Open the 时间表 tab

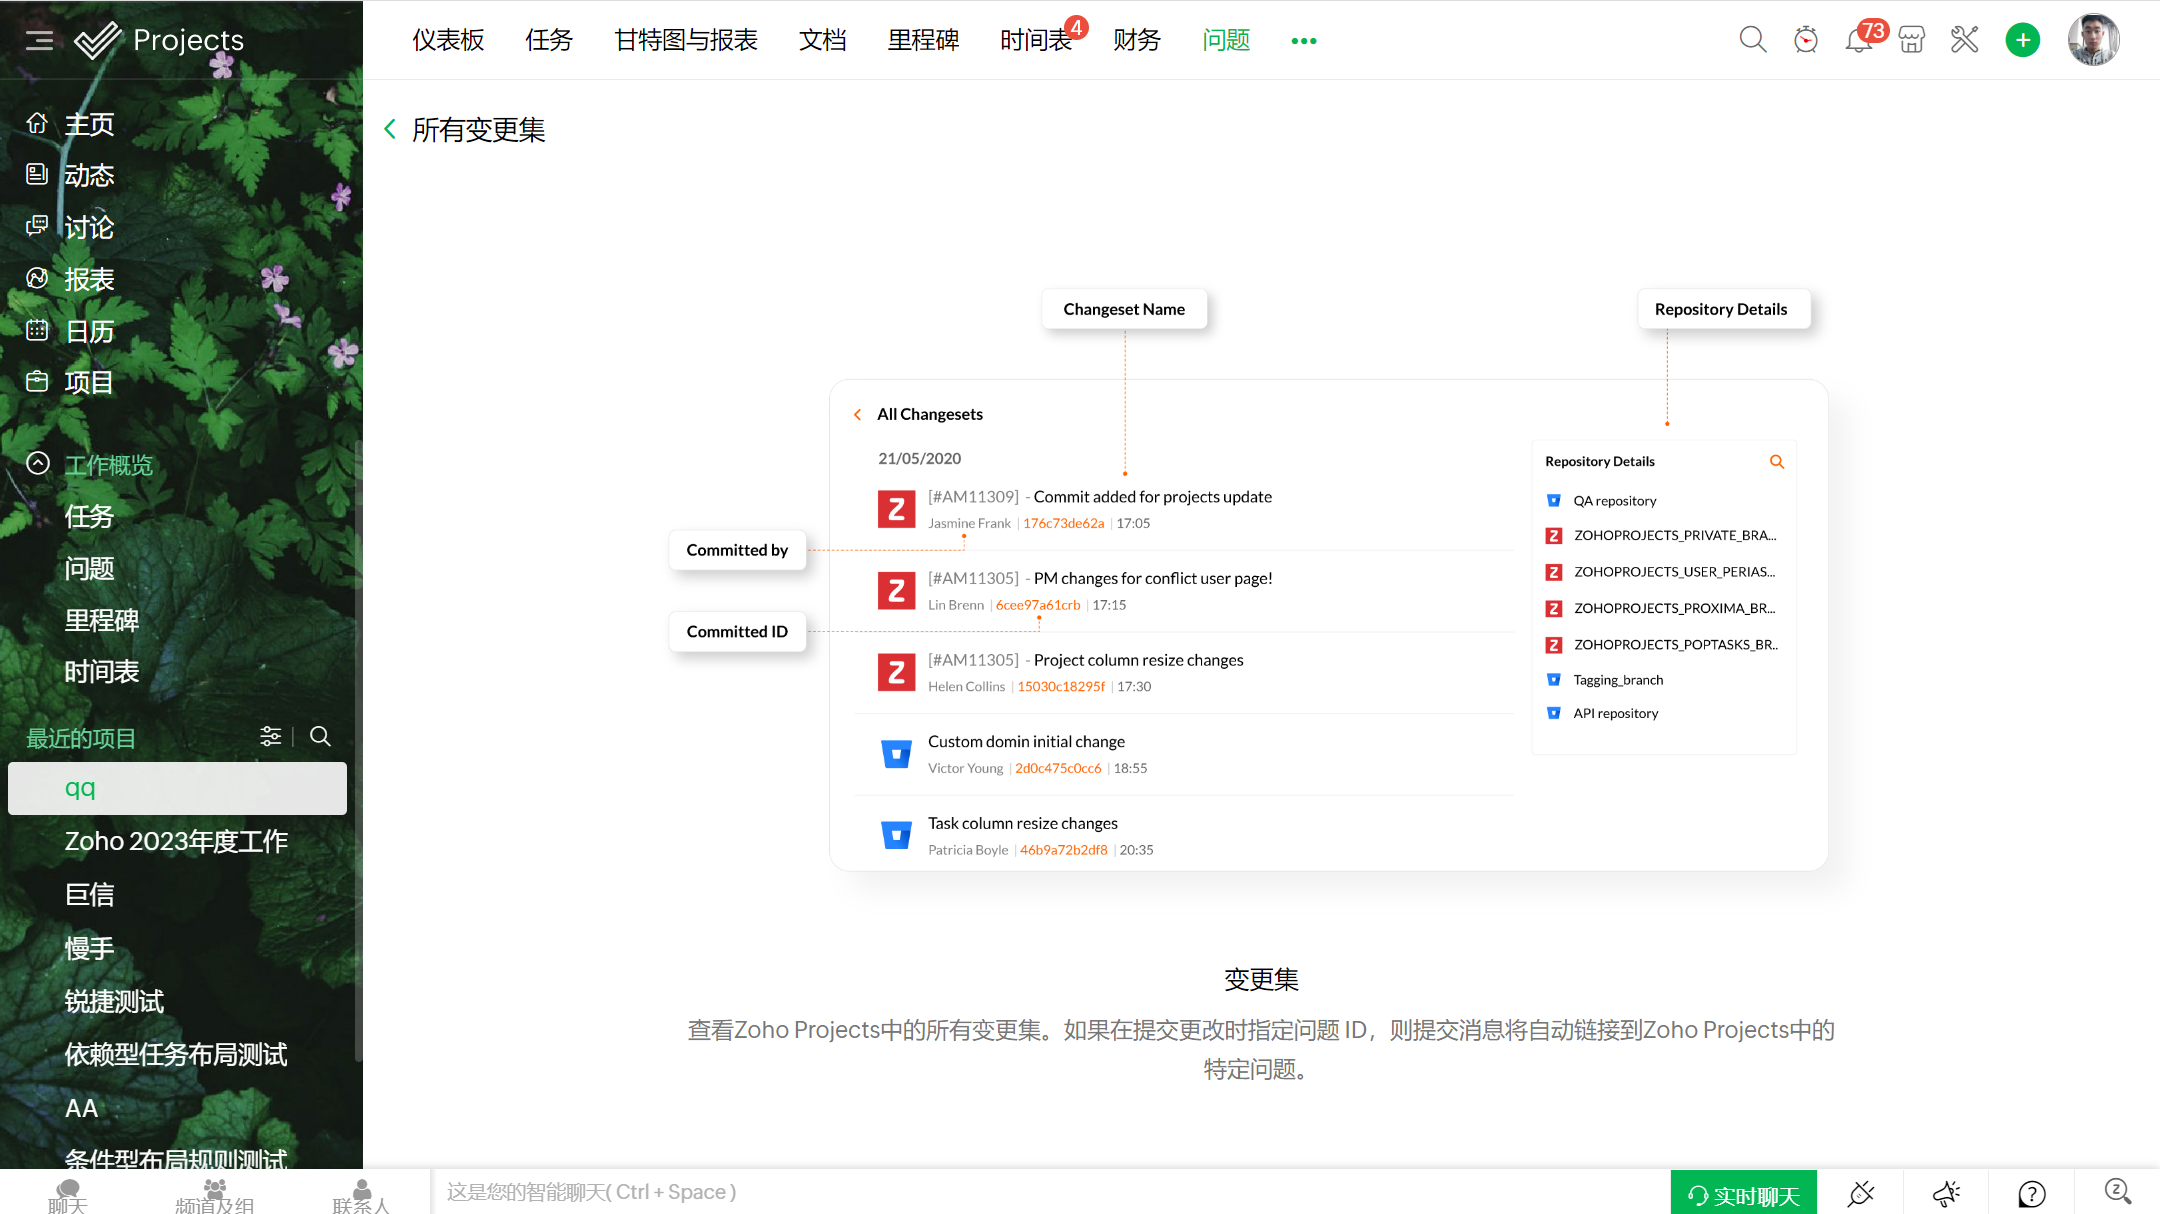click(1035, 40)
